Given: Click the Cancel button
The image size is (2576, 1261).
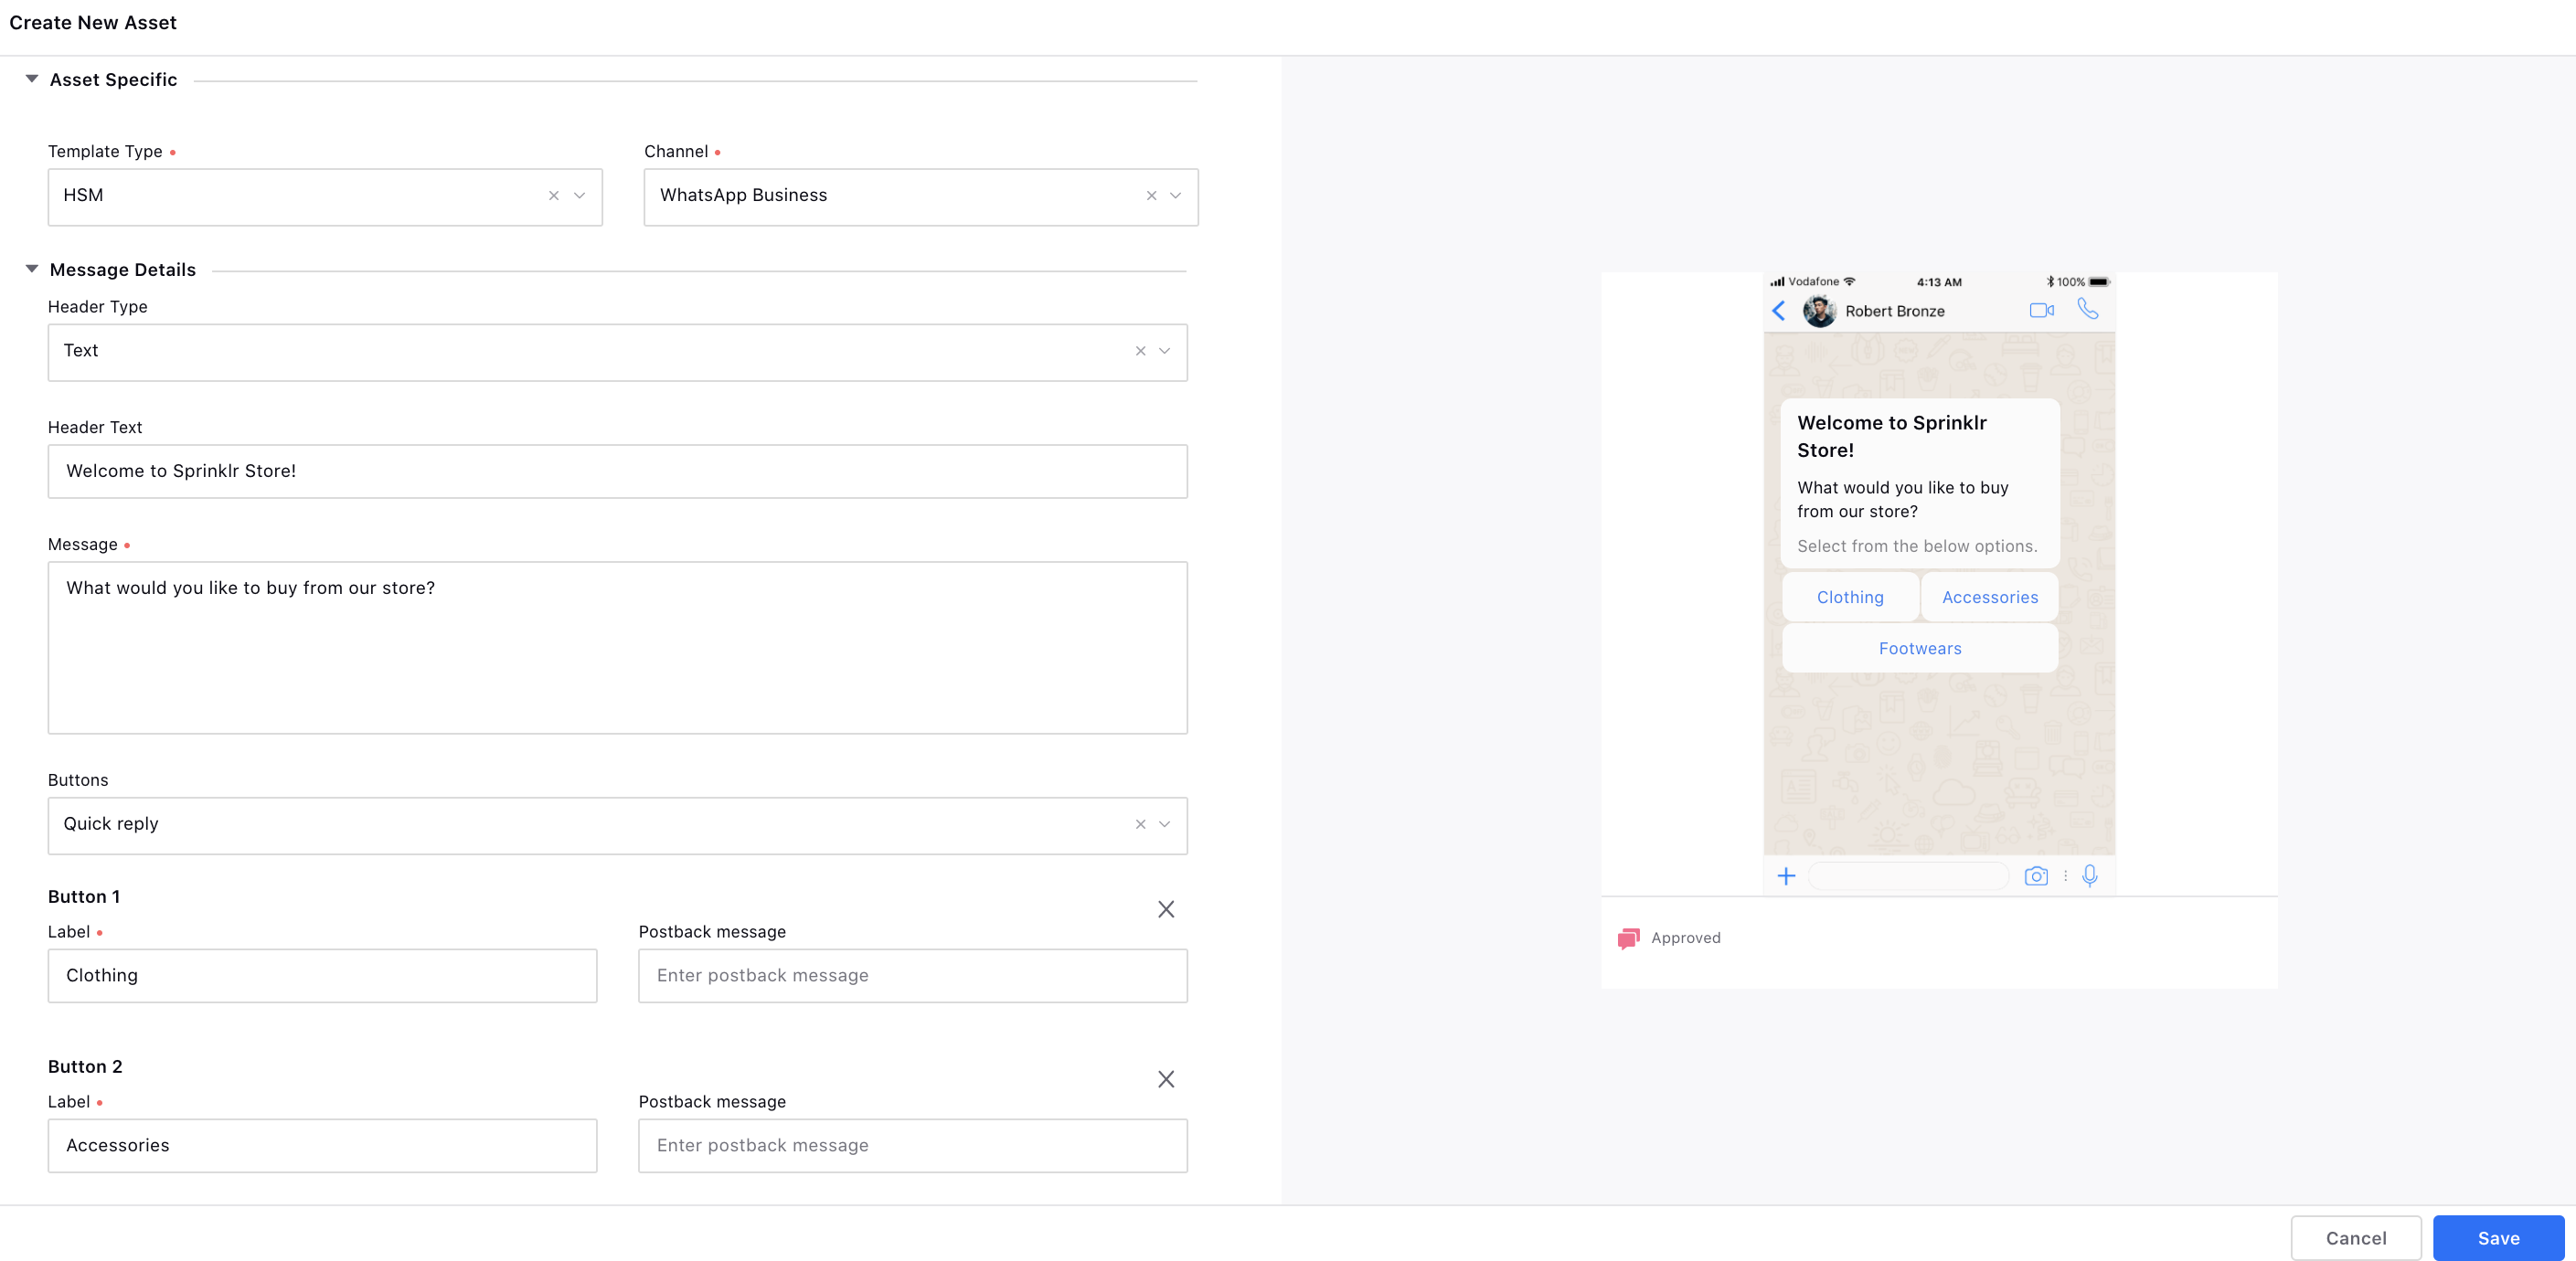Looking at the screenshot, I should [x=2356, y=1238].
